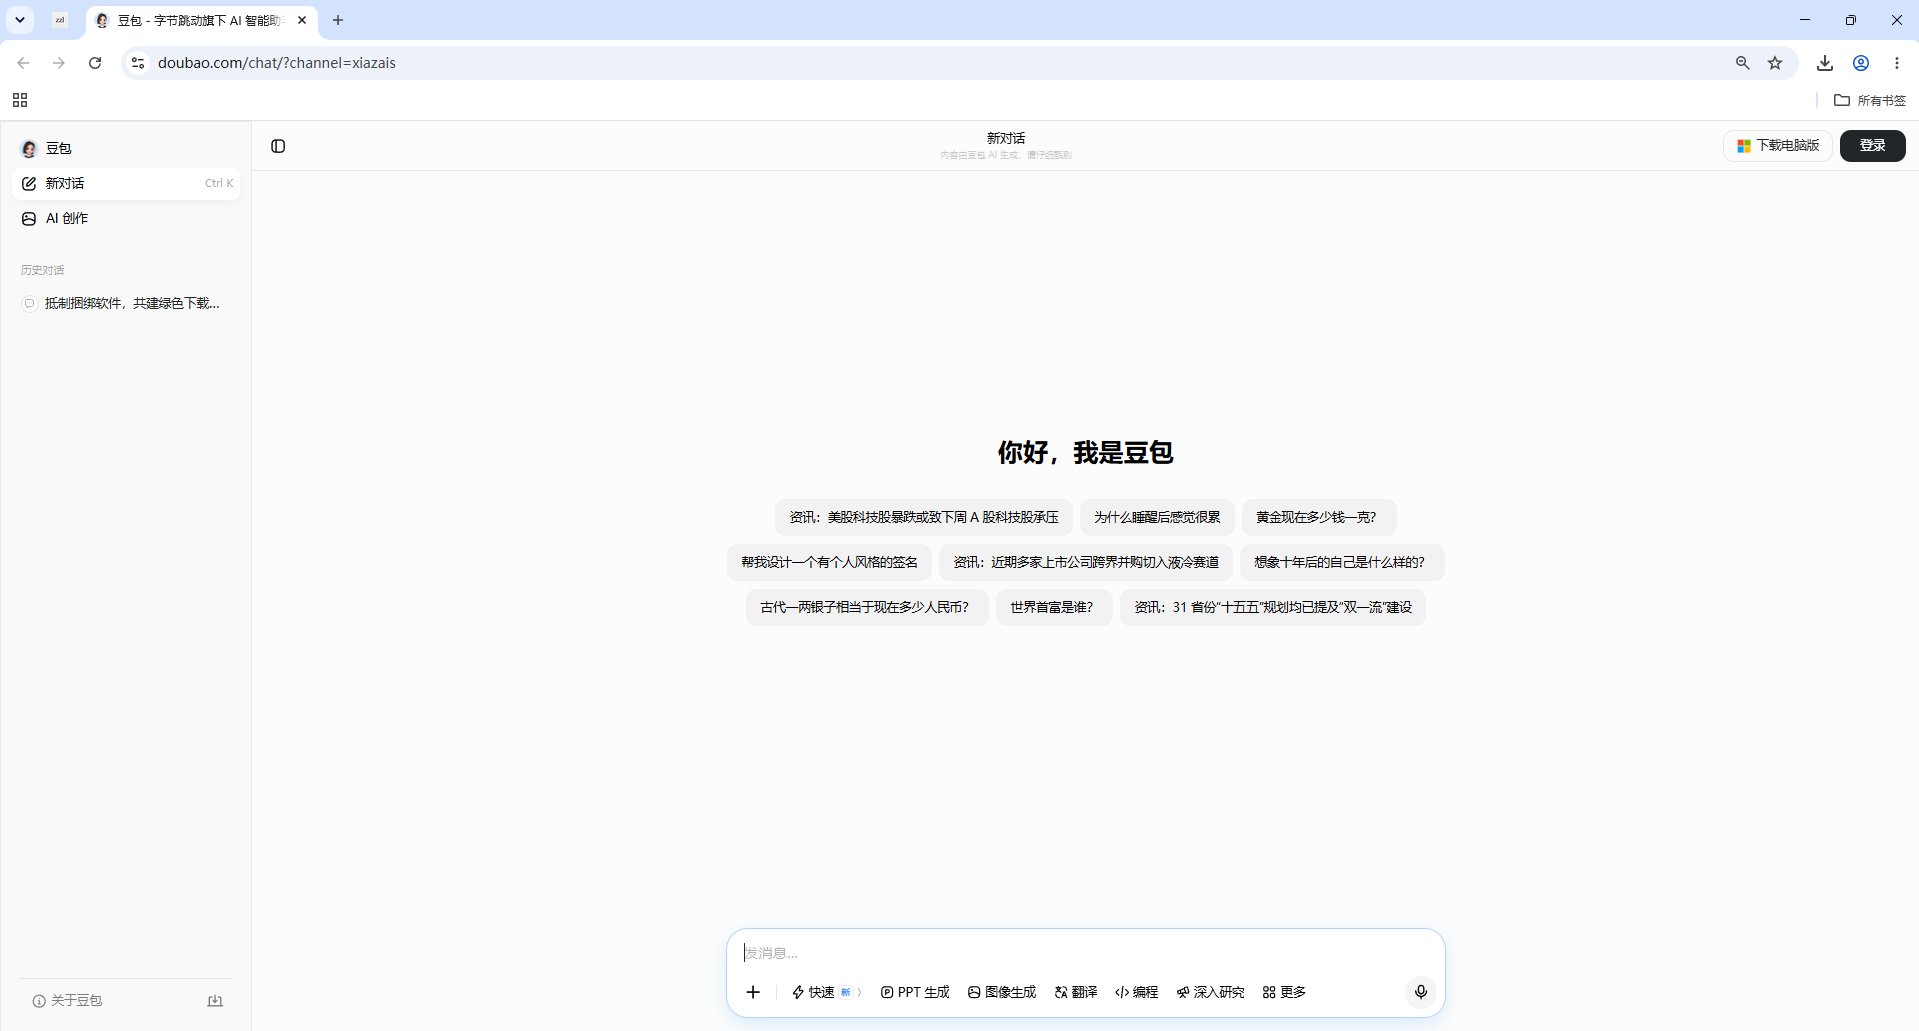The image size is (1919, 1031).
Task: Select prompt 黄金现在多少钱一克
Action: [x=1318, y=517]
